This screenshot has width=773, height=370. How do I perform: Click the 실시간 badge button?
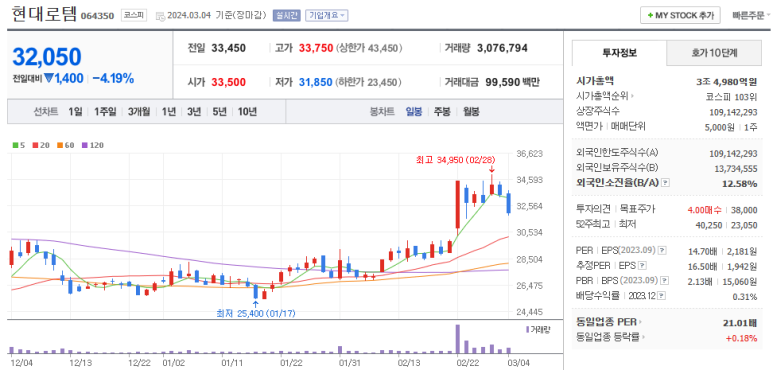286,15
